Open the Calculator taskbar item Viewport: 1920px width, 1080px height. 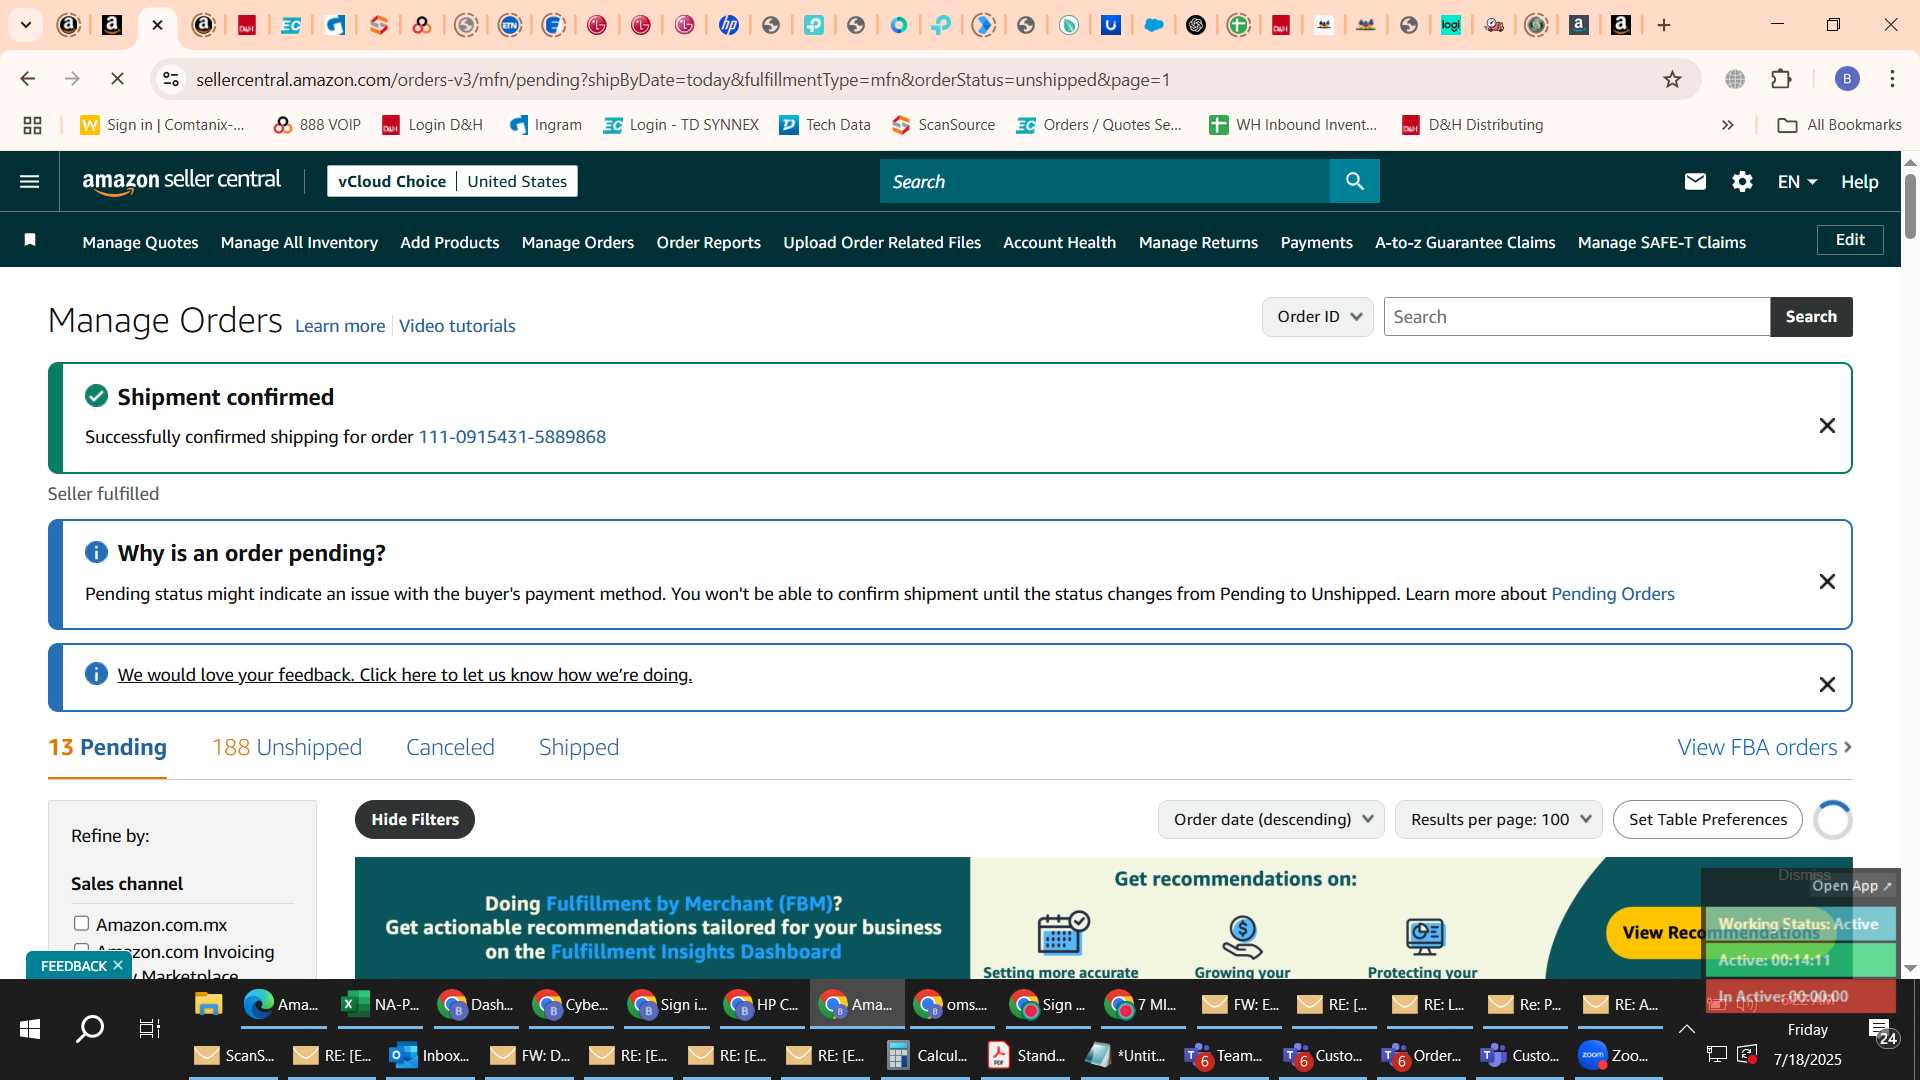[x=928, y=1055]
